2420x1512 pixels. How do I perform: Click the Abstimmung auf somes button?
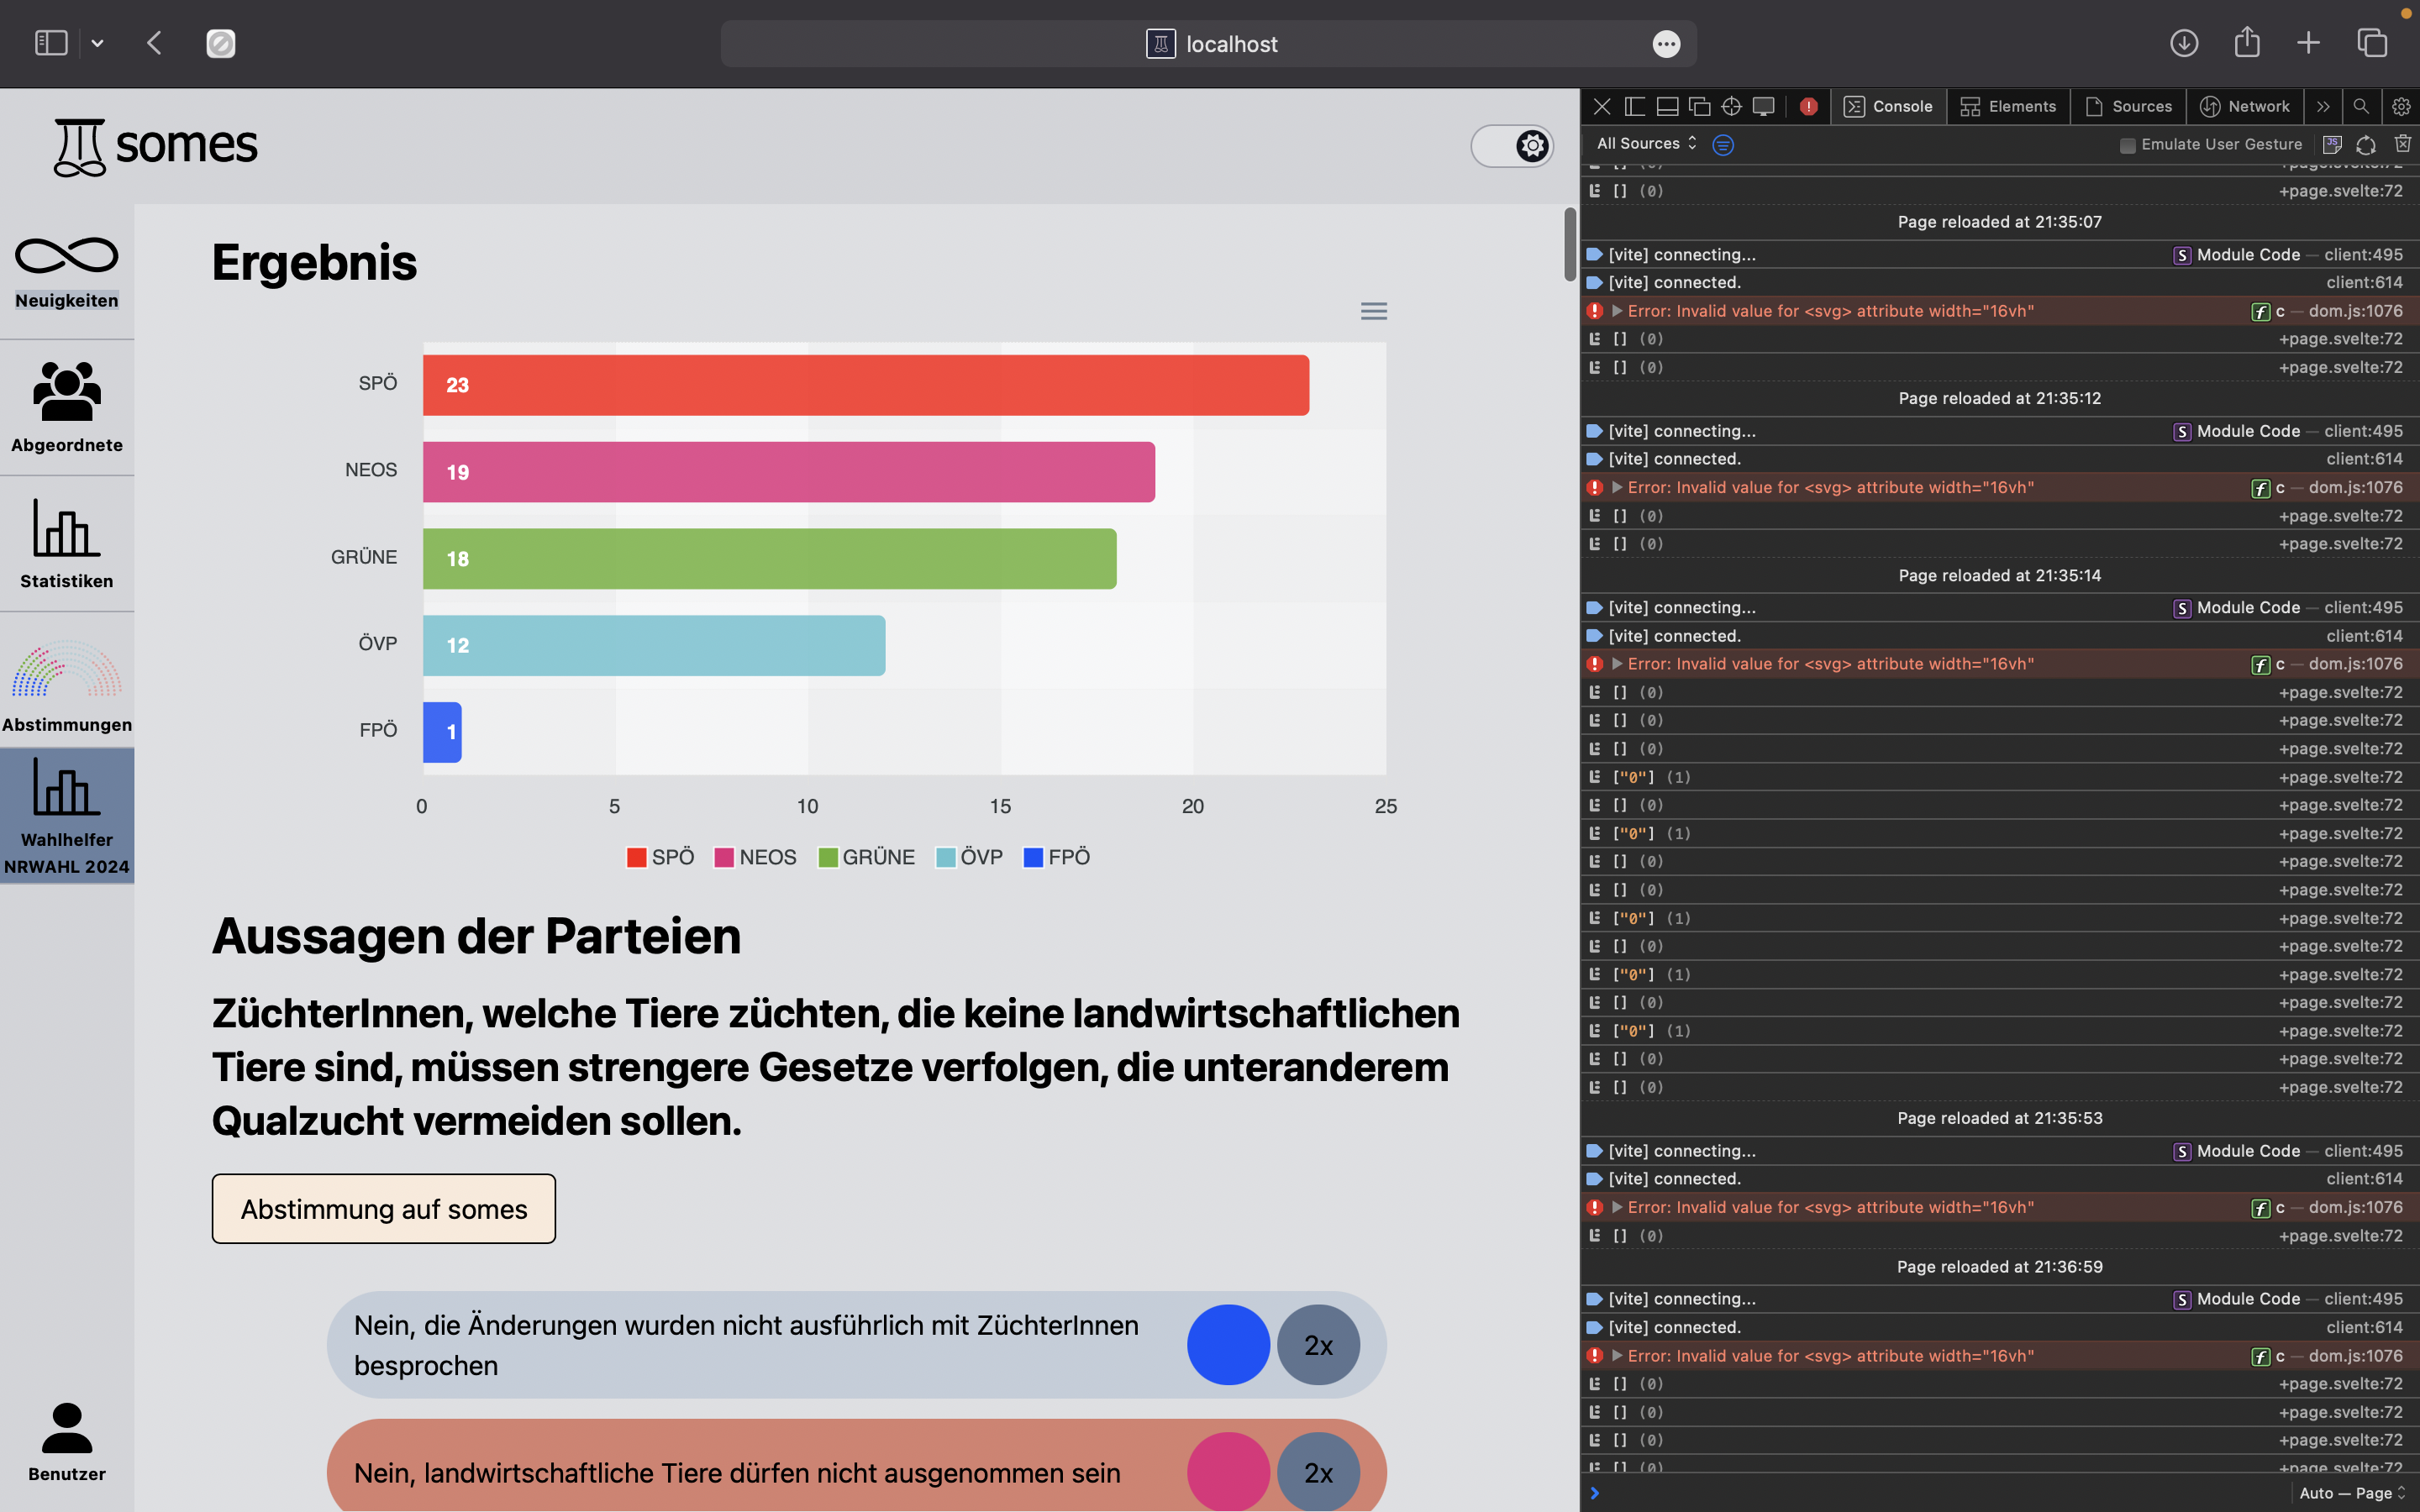point(383,1208)
